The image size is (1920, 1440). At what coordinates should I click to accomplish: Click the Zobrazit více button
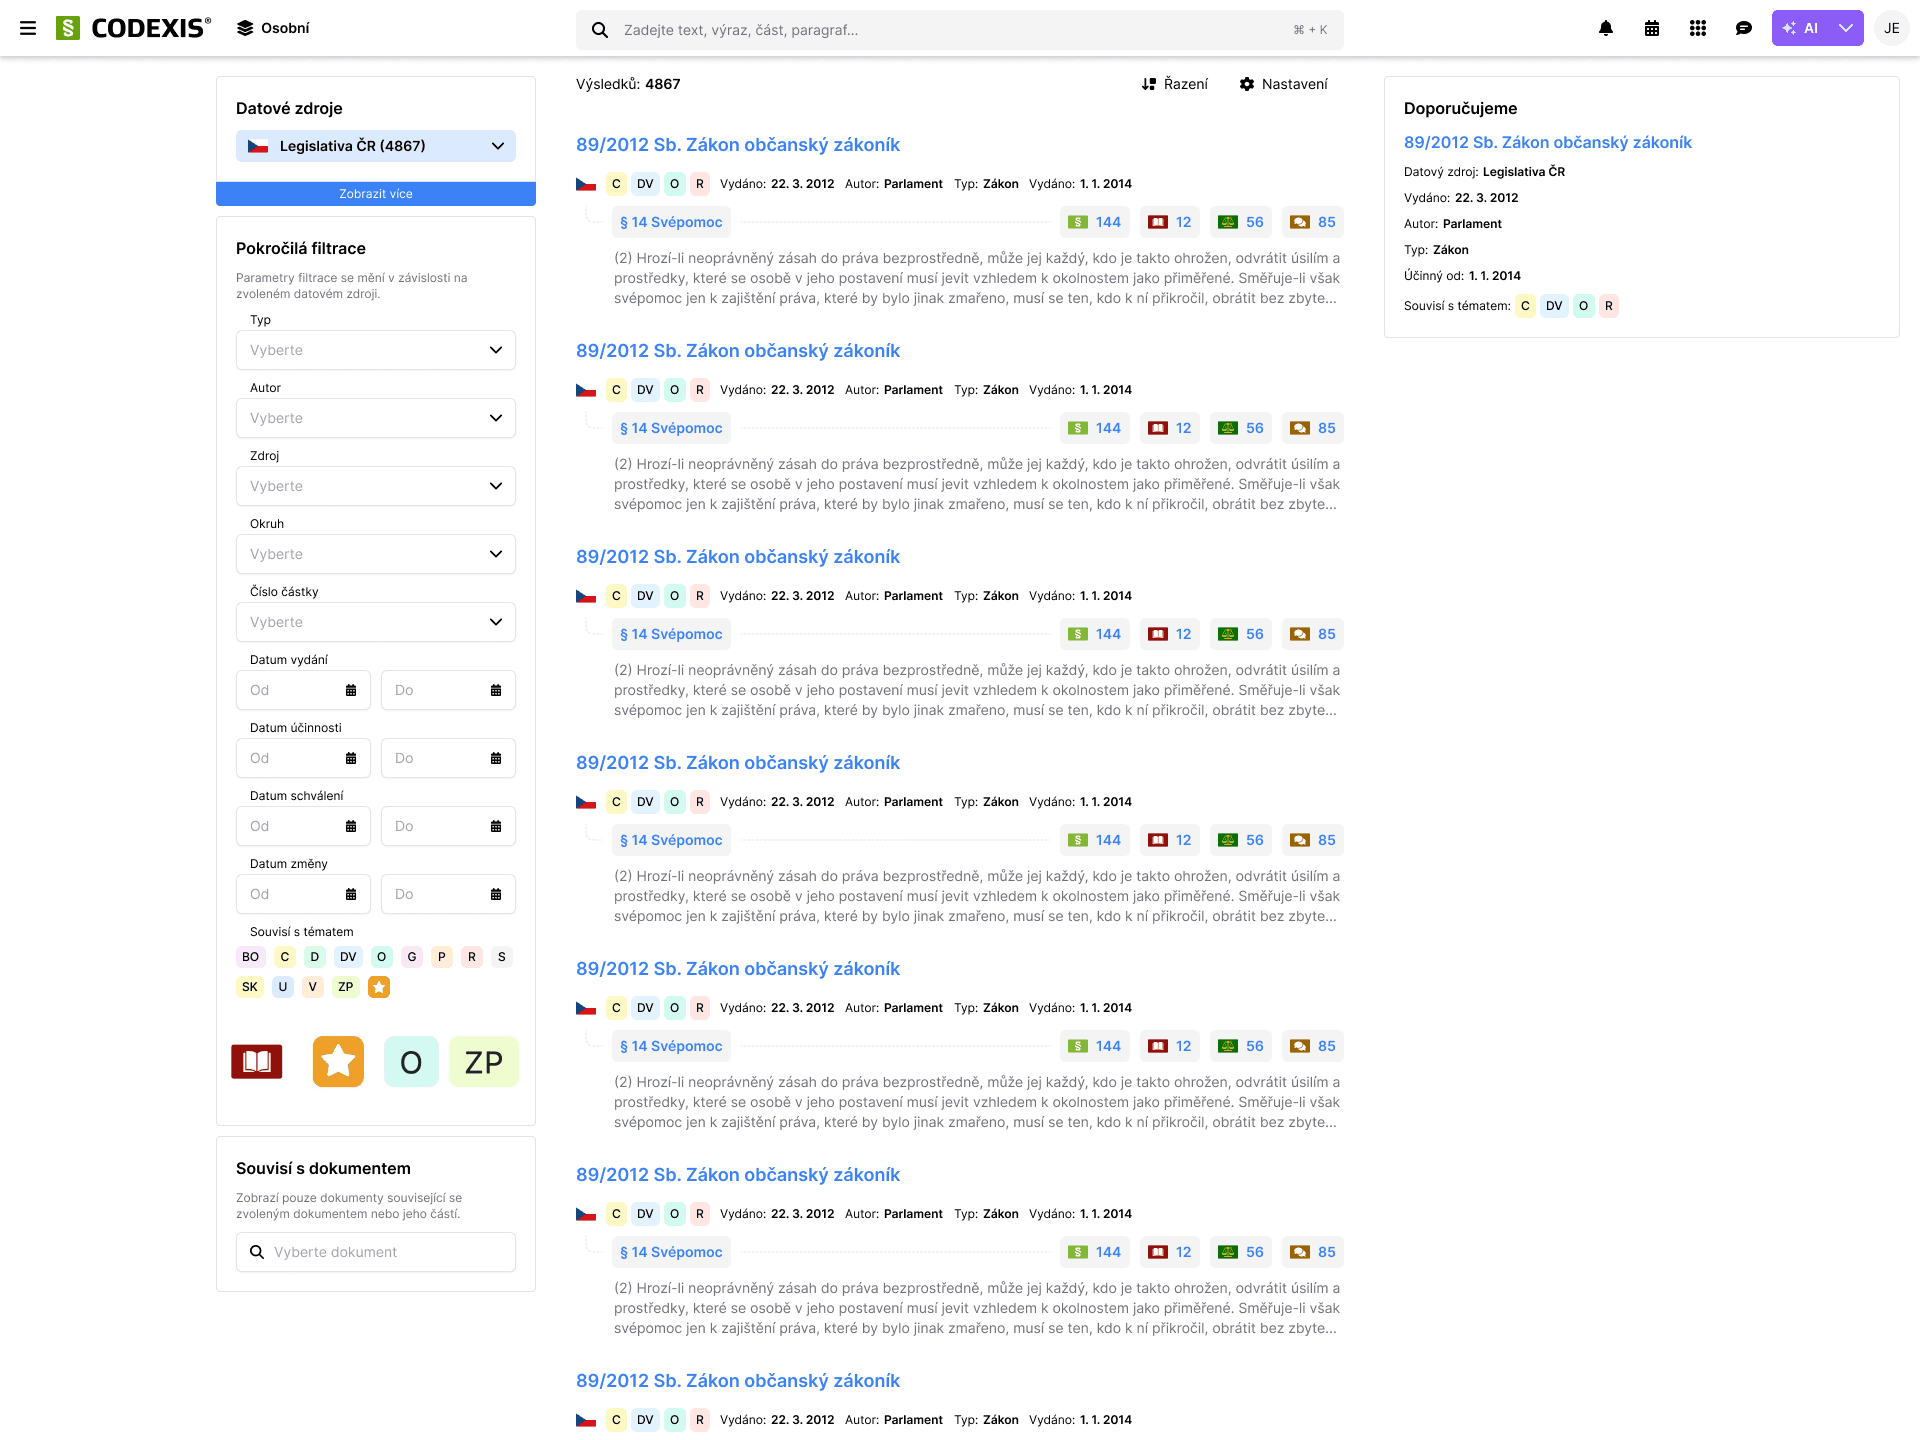[376, 194]
